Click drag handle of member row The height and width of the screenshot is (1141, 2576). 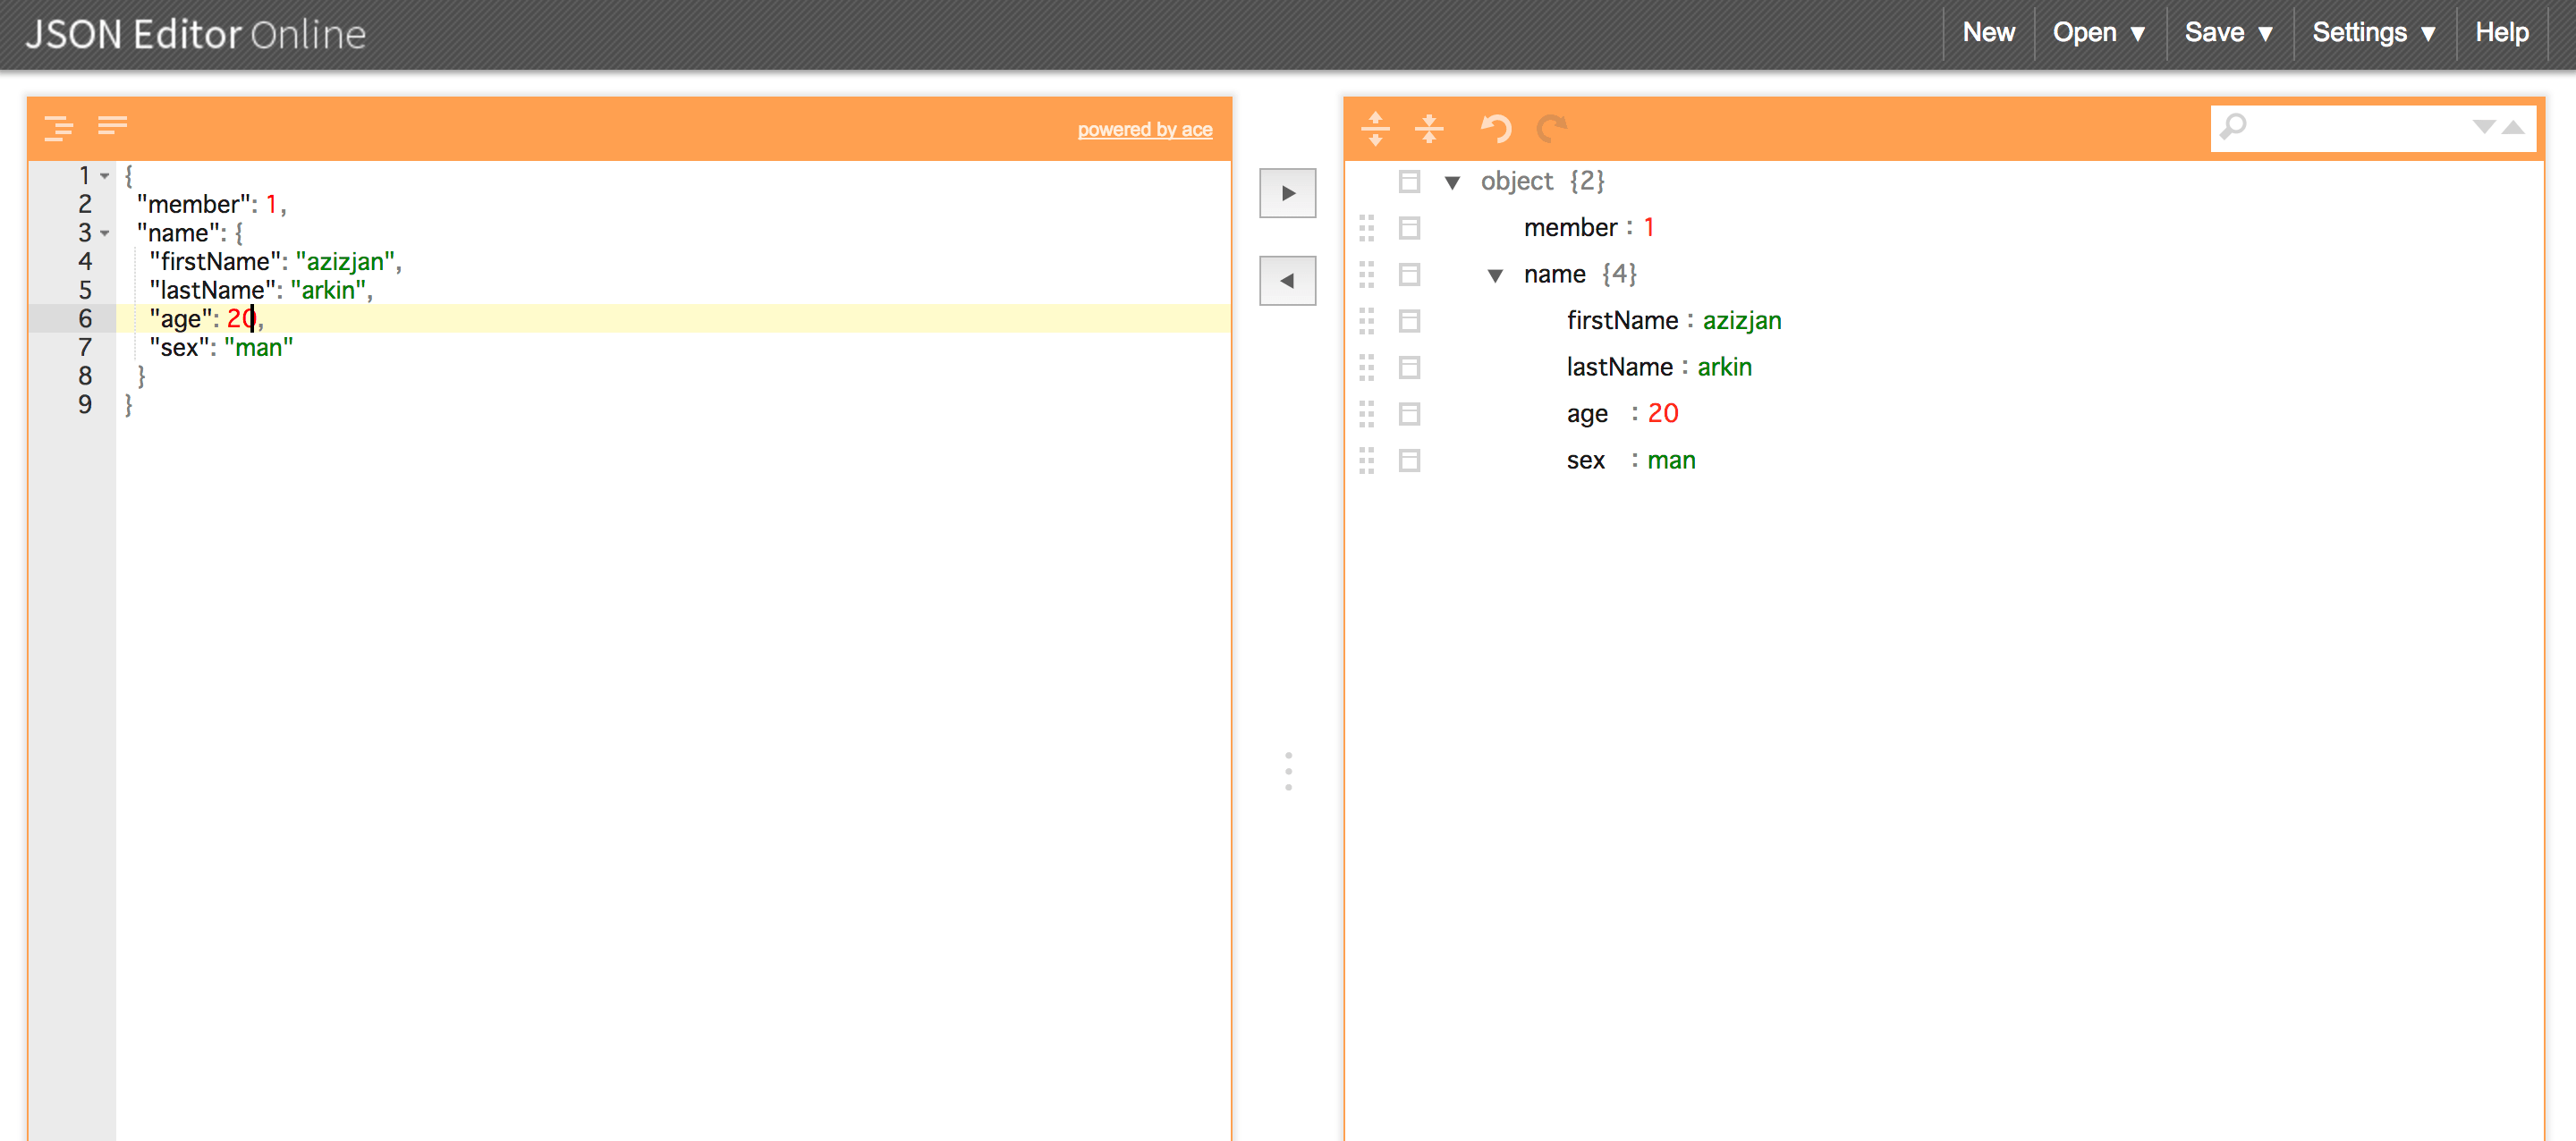click(x=1367, y=228)
